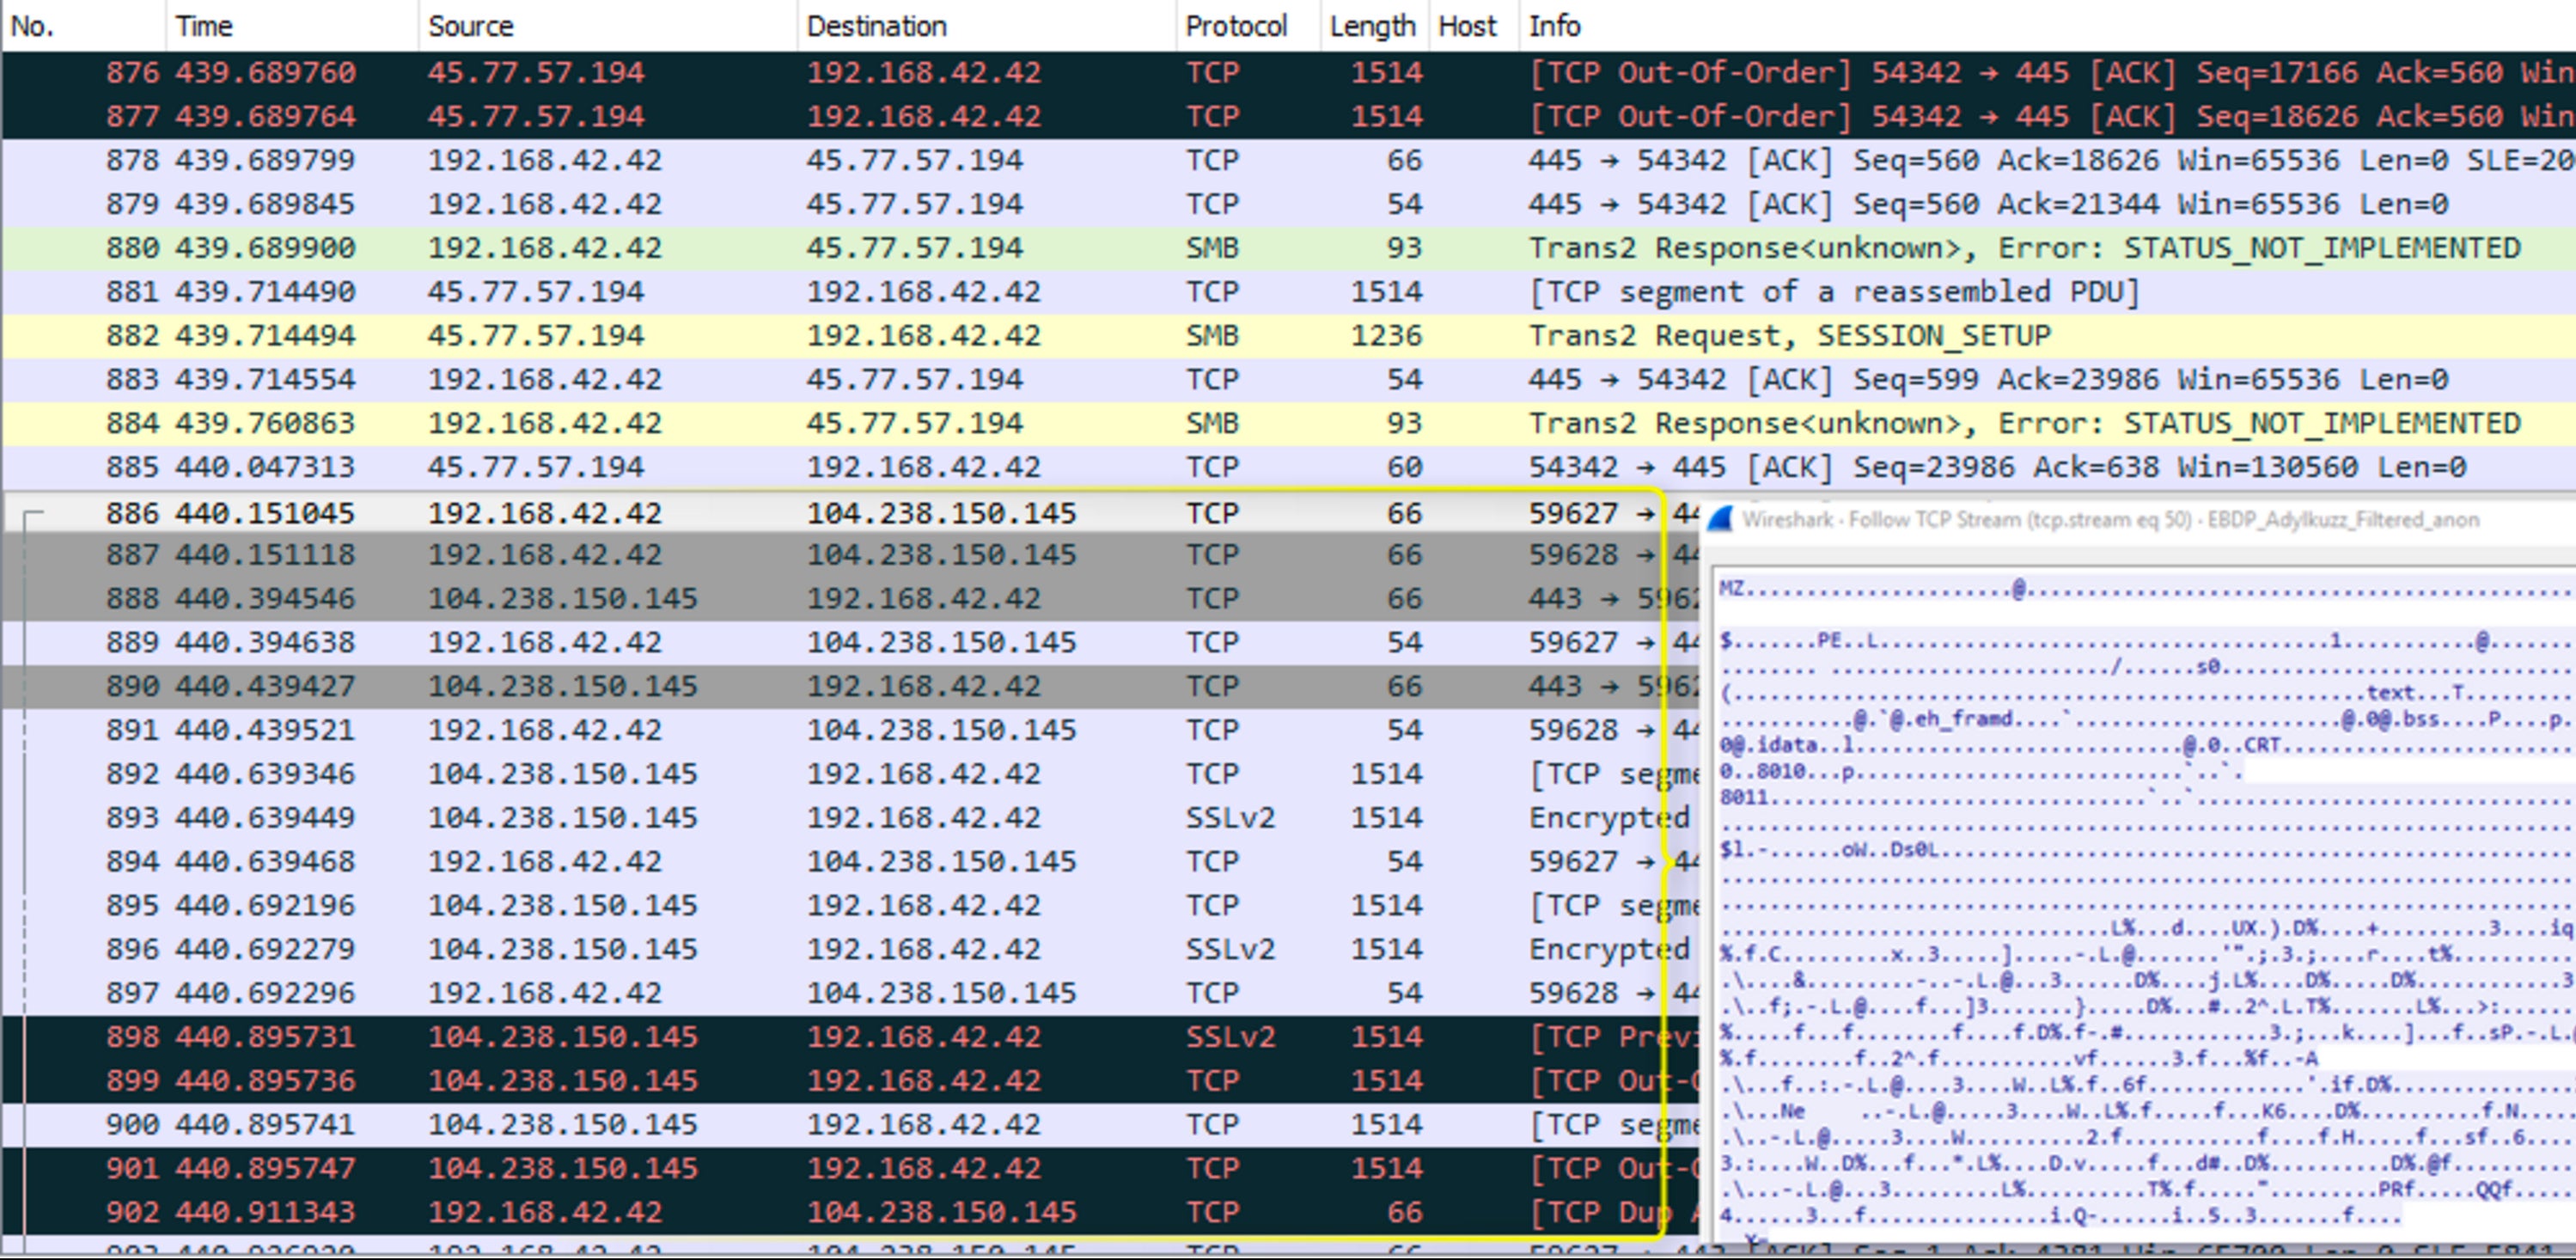Image resolution: width=2576 pixels, height=1260 pixels.
Task: Click the Wireshark fin icon in Follow TCP Stream window
Action: [1721, 519]
